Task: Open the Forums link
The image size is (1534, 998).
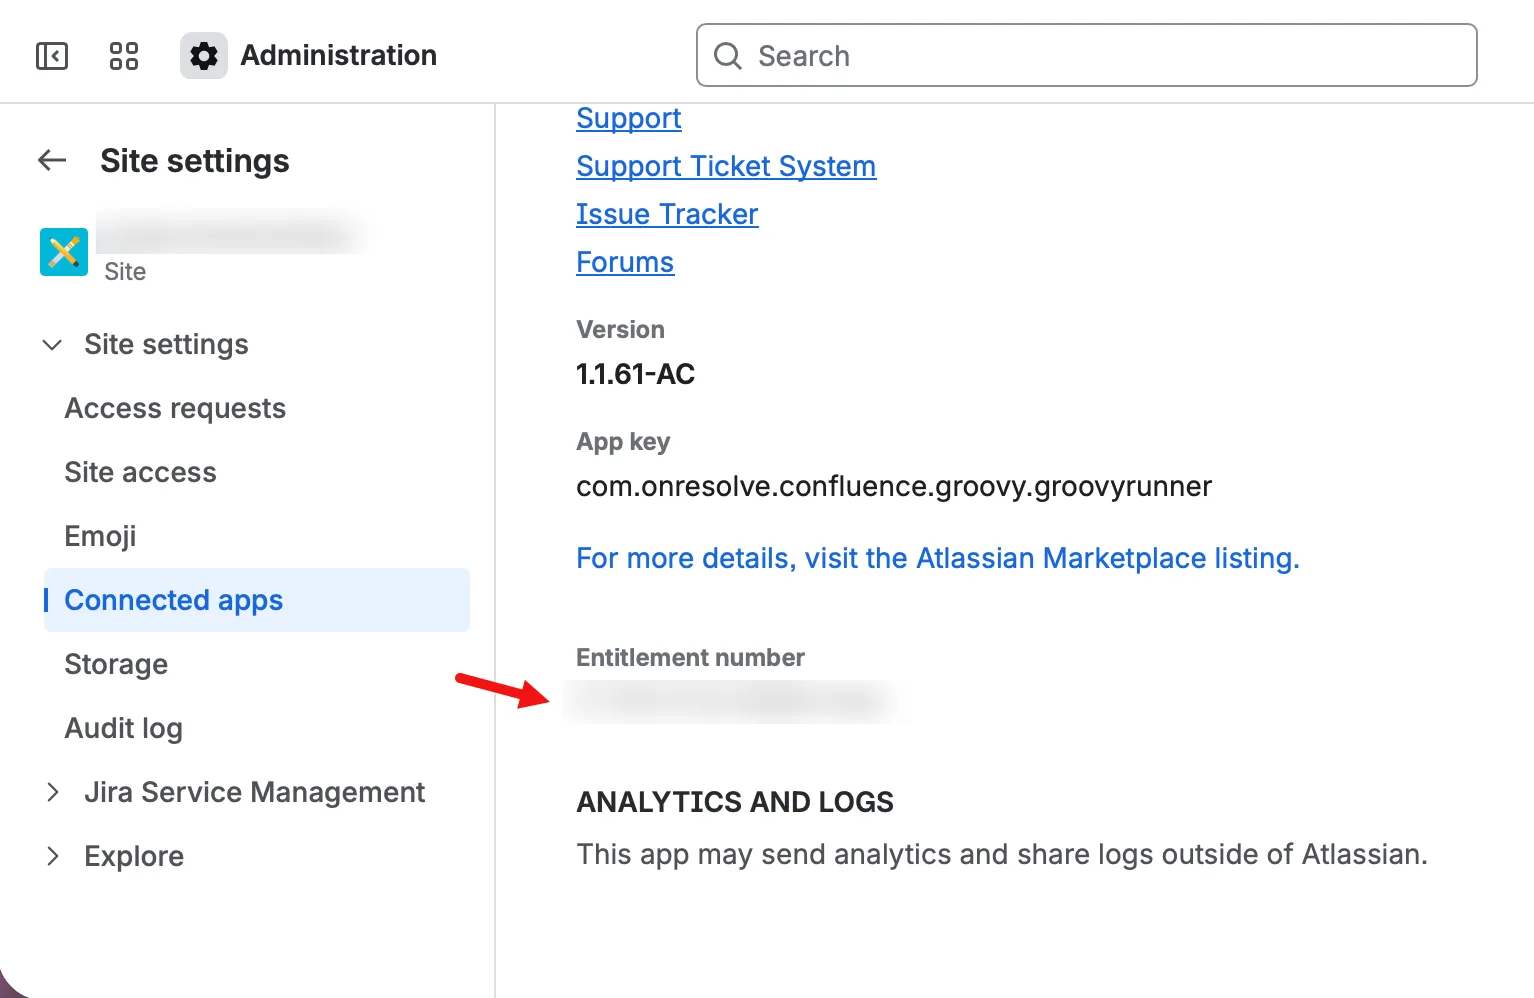Action: 625,262
